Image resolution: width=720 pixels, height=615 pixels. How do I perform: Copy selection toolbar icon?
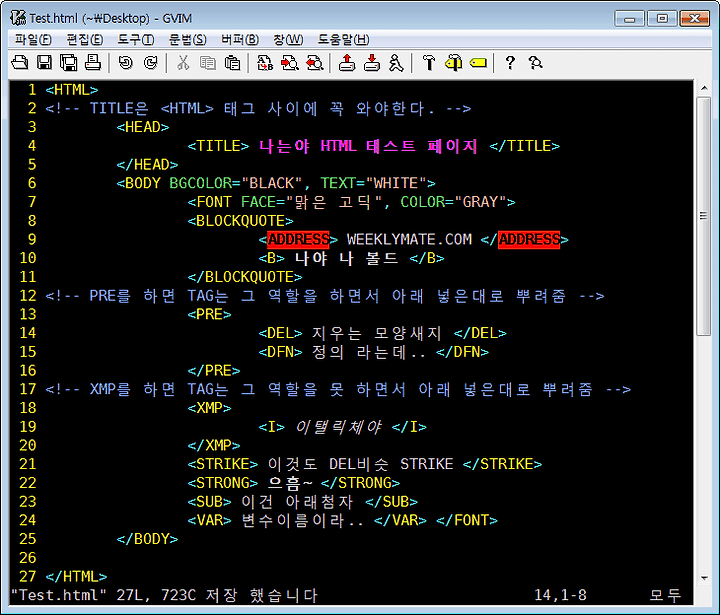point(208,62)
